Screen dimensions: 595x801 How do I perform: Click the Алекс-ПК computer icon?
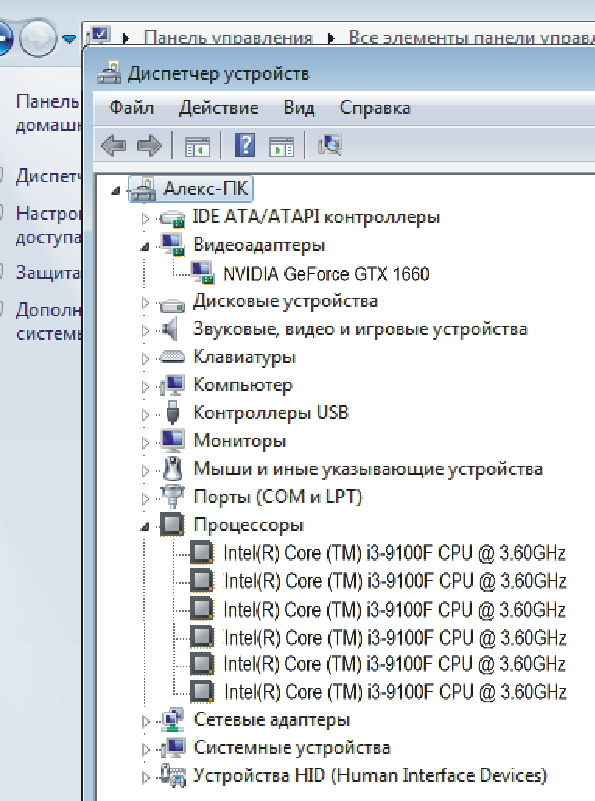click(x=143, y=190)
